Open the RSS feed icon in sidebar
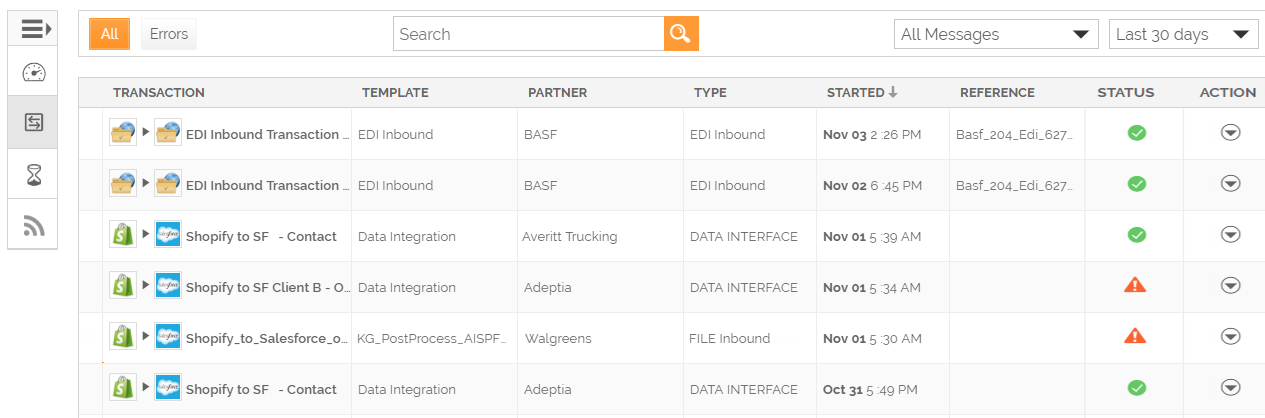 (x=33, y=225)
